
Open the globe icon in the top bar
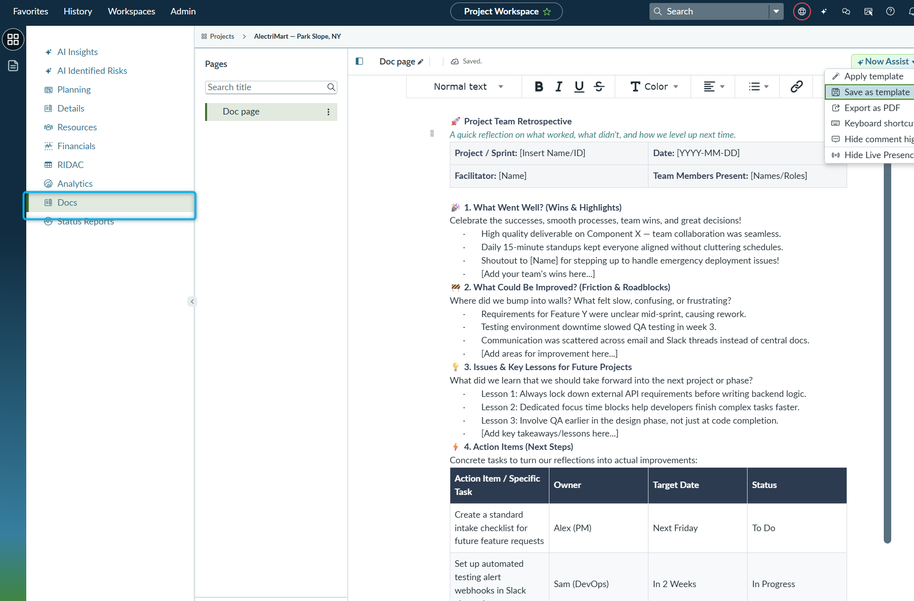pos(802,12)
